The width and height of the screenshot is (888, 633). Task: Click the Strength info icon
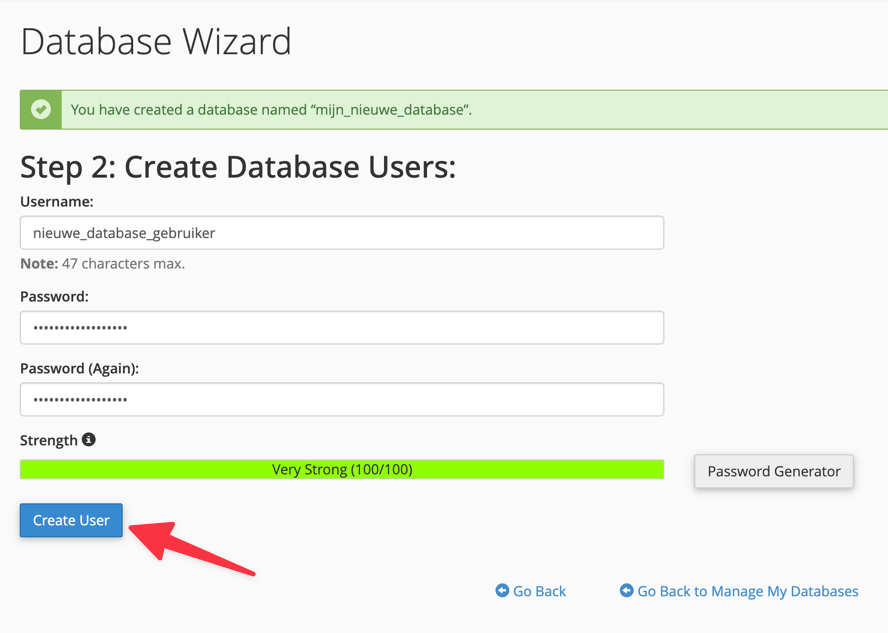tap(89, 439)
